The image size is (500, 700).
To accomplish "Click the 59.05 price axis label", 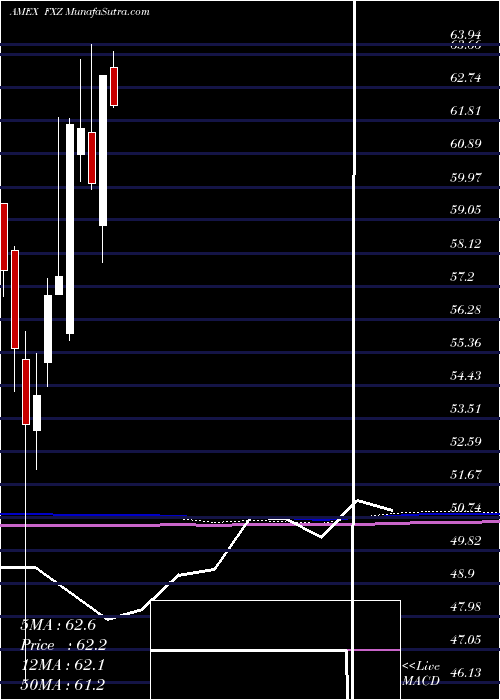I will [466, 210].
